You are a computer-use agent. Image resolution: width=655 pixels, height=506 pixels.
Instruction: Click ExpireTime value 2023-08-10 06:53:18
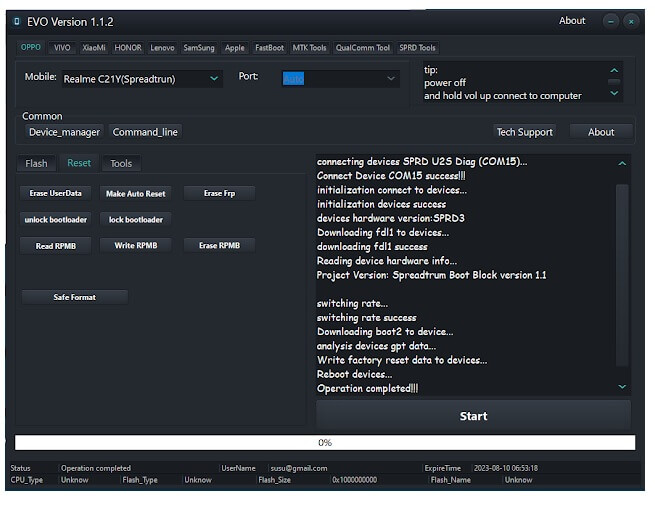[x=505, y=468]
